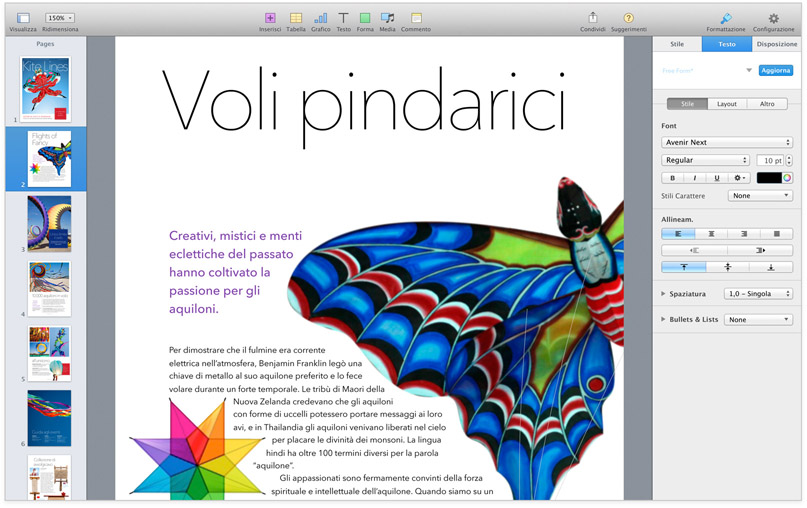Open the color wheel picker

tap(787, 178)
